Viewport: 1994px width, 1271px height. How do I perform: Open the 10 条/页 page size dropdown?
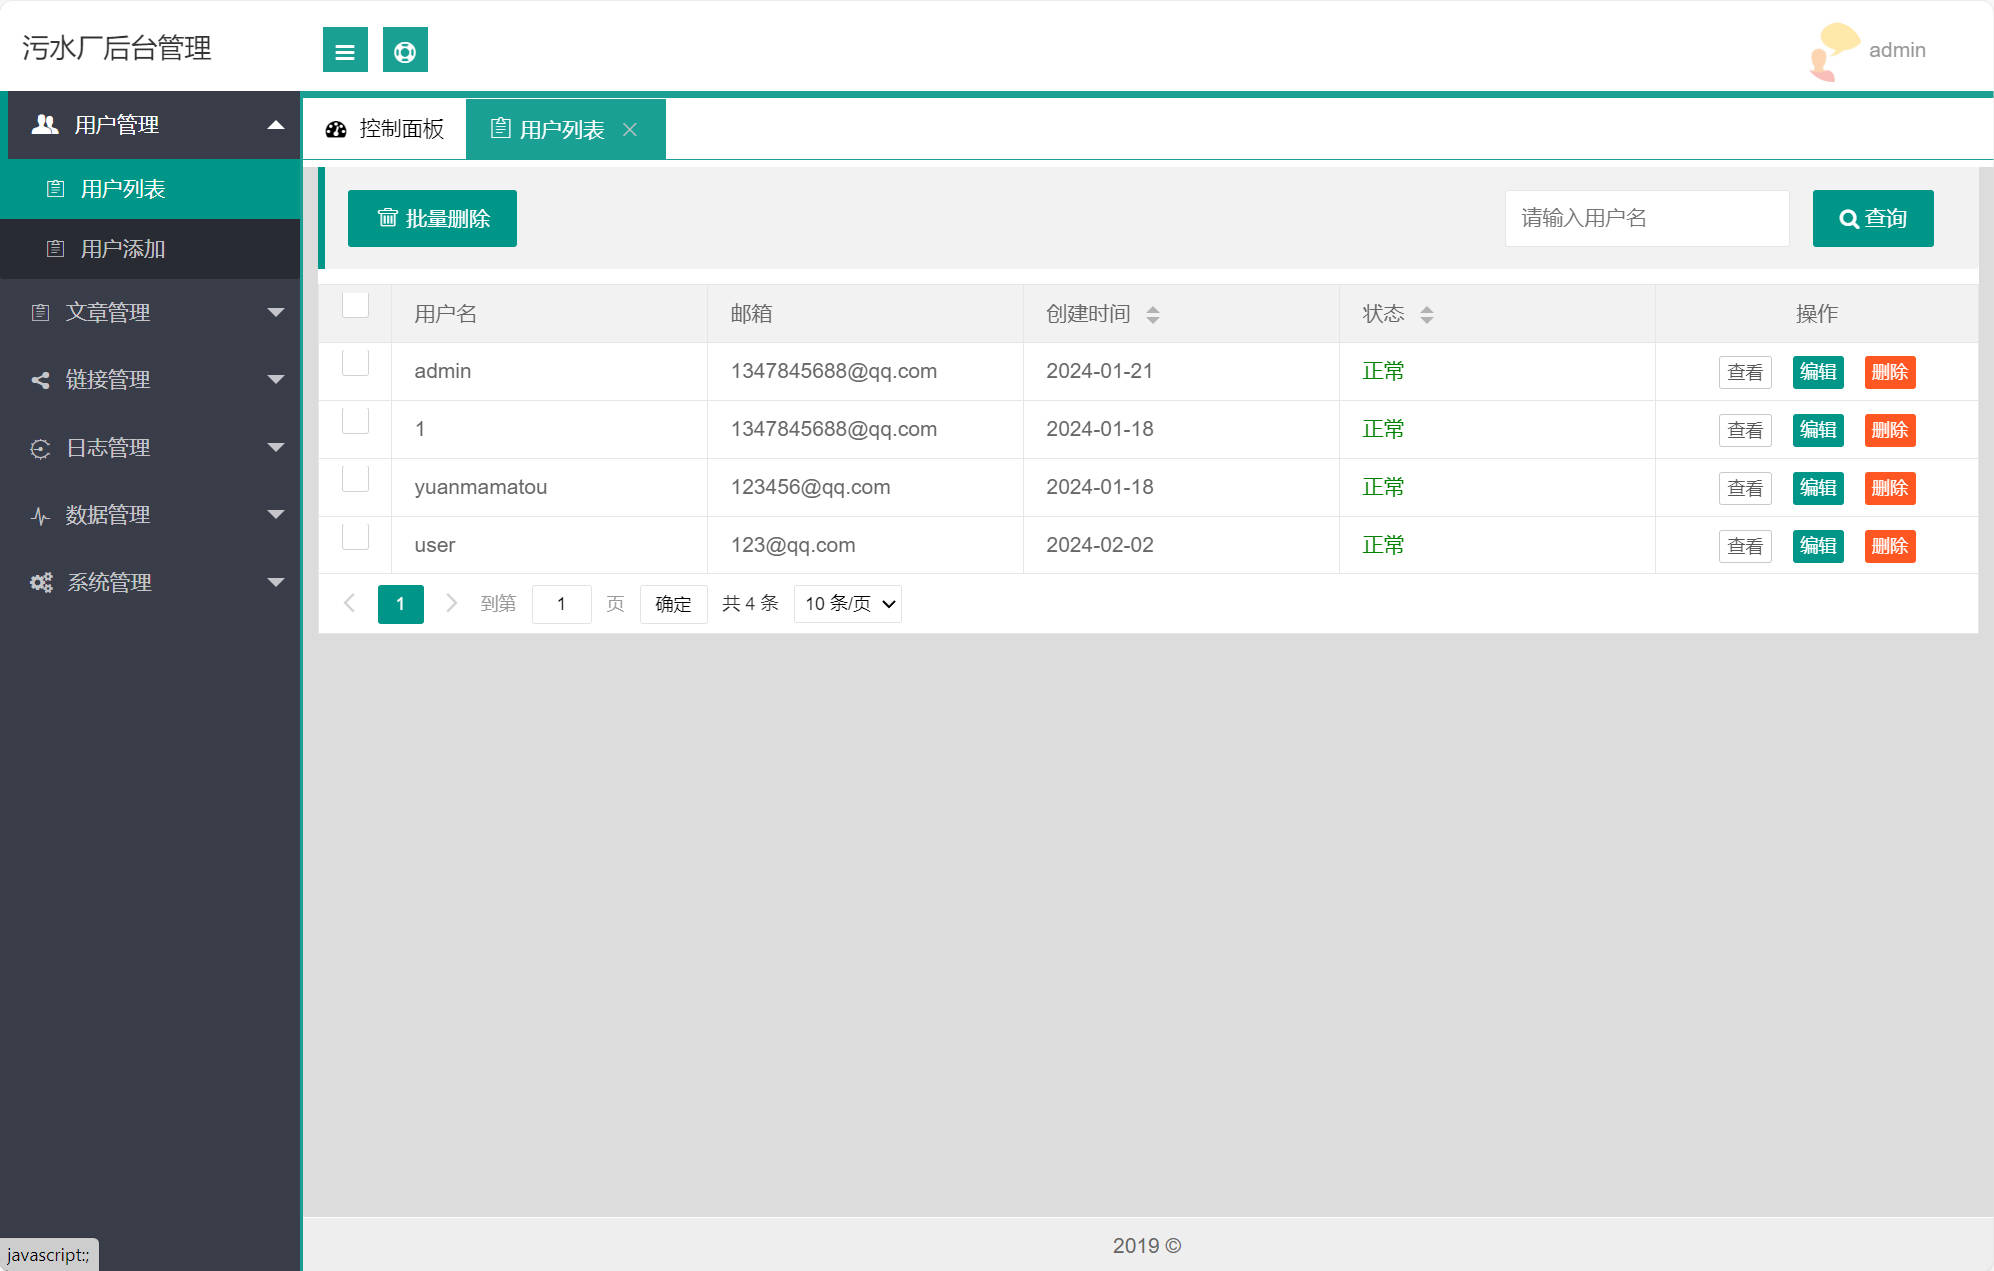[847, 604]
